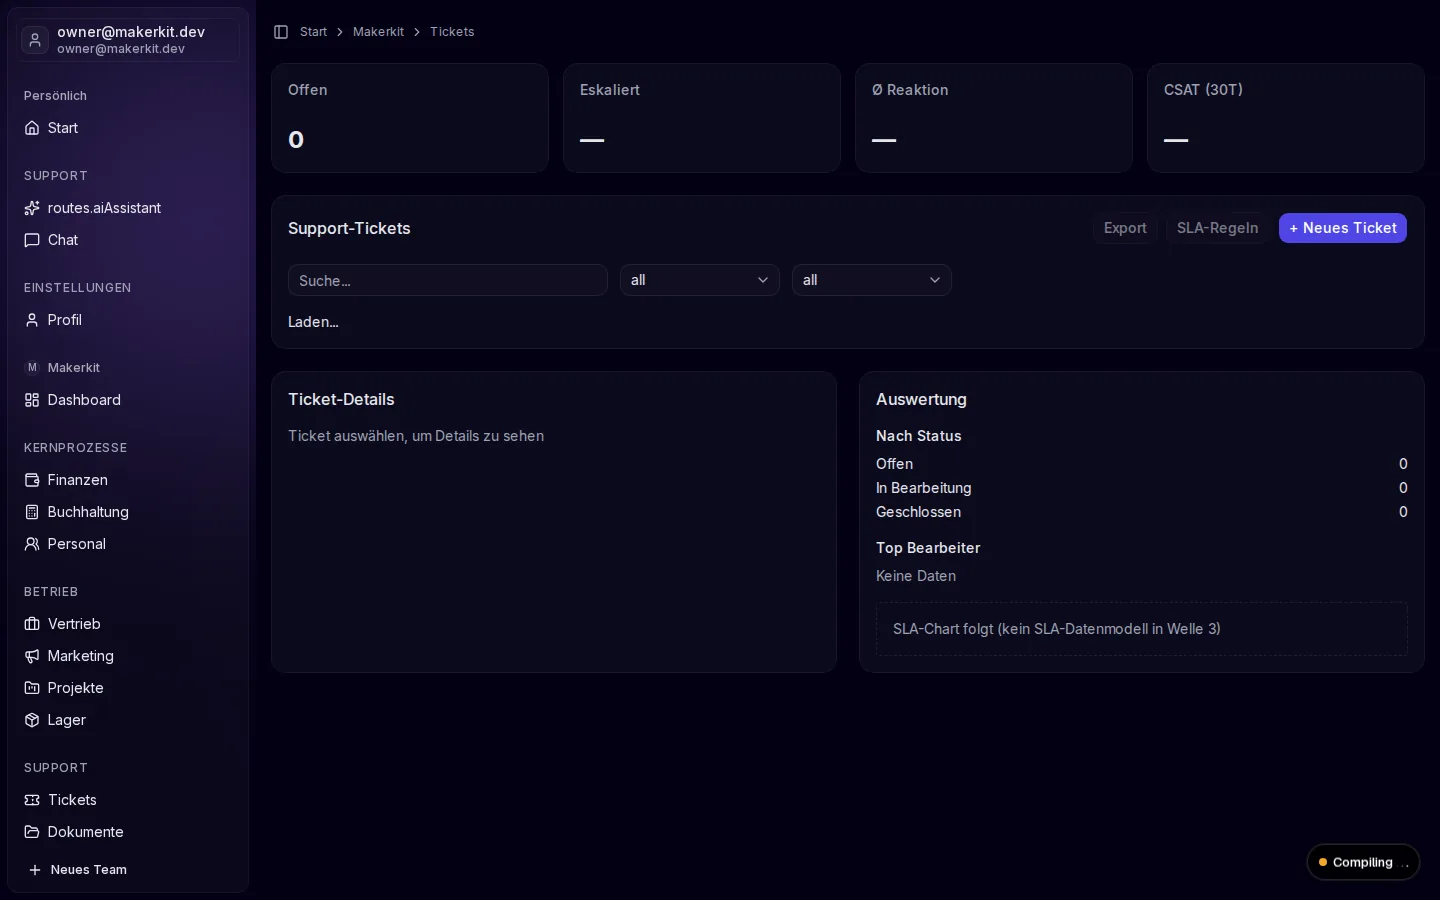
Task: Click the Start home icon
Action: pyautogui.click(x=32, y=128)
